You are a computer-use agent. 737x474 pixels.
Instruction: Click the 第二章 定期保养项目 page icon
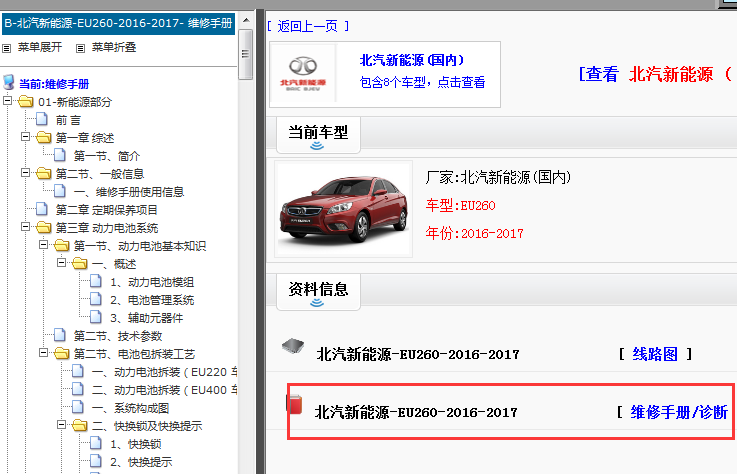[42, 209]
